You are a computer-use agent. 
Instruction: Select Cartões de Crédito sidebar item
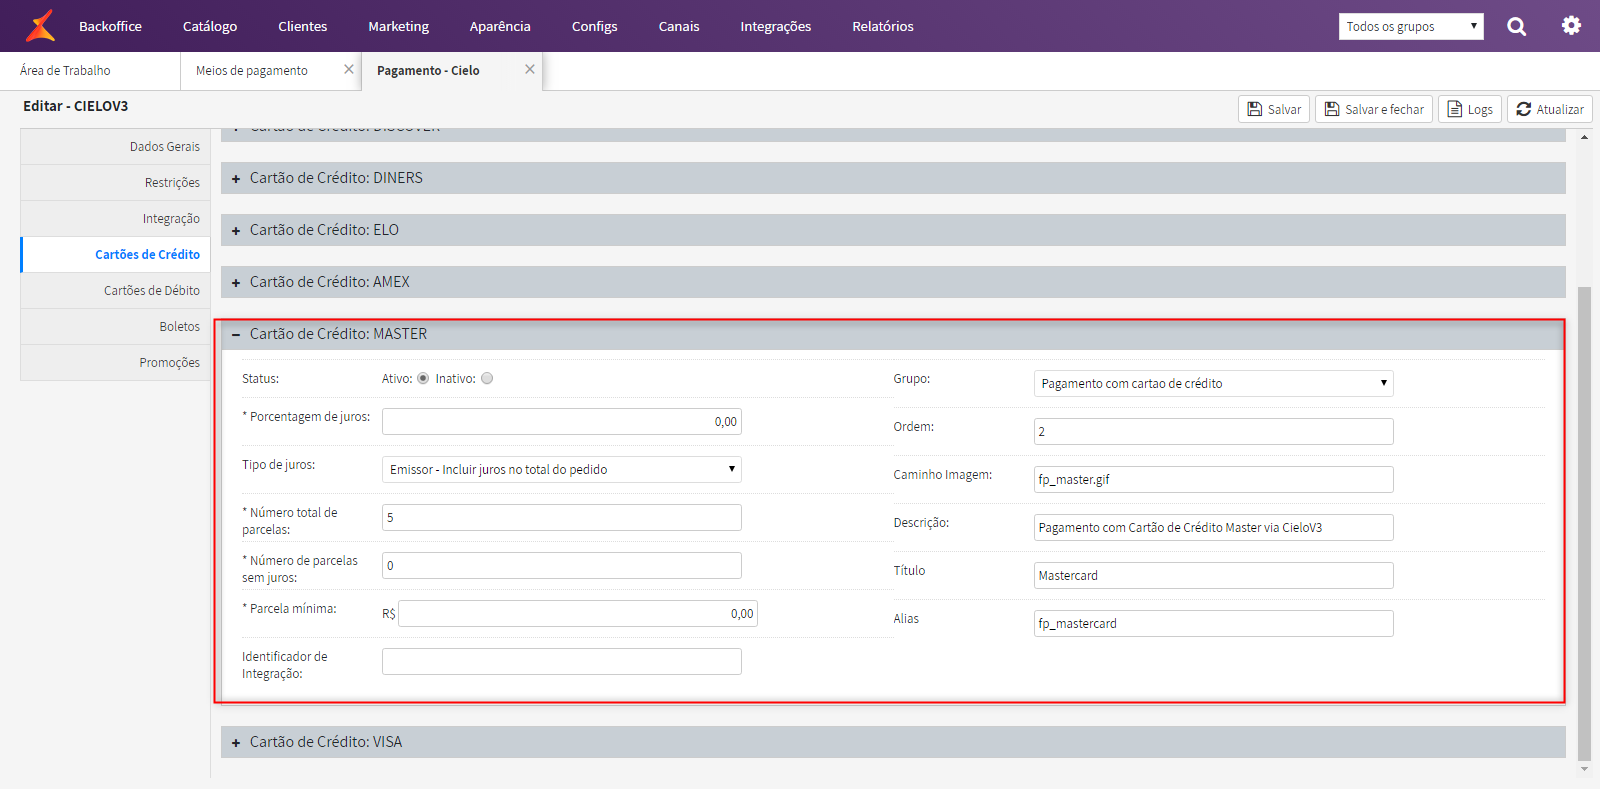coord(115,255)
